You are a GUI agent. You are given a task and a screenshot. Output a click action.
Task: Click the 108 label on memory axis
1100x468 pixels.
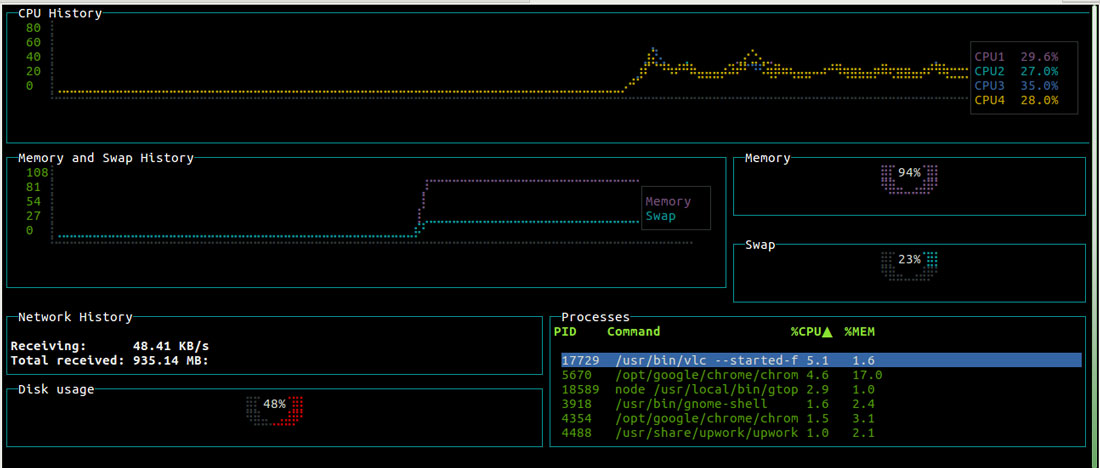(36, 173)
